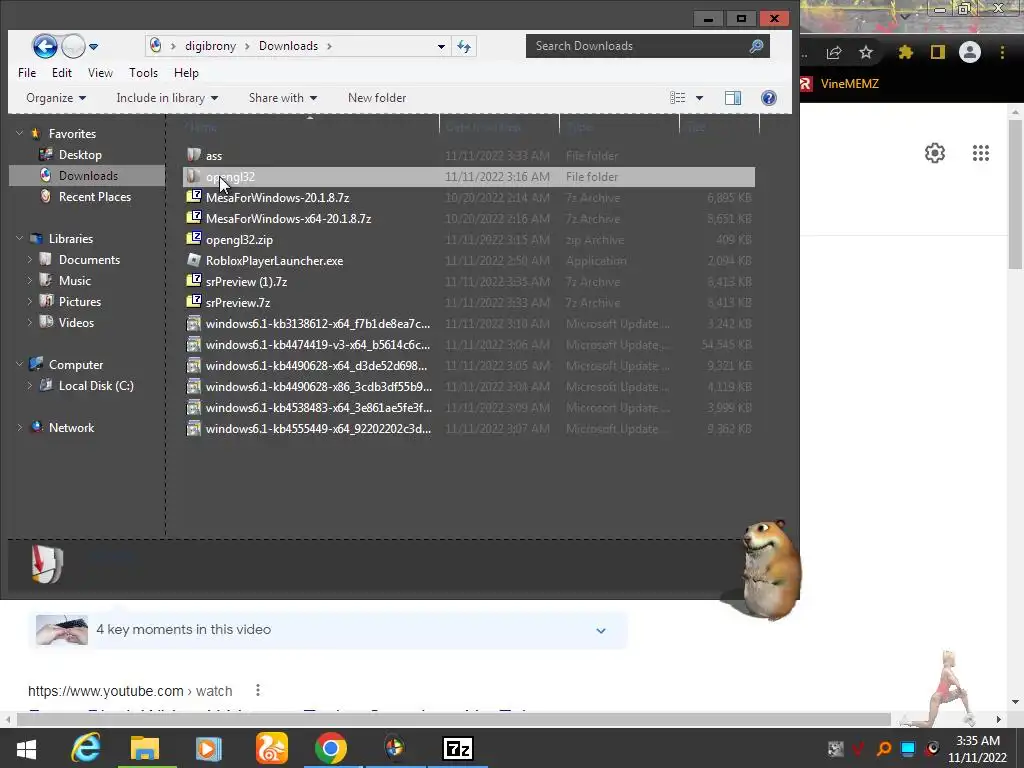Create a New folder

(x=377, y=98)
